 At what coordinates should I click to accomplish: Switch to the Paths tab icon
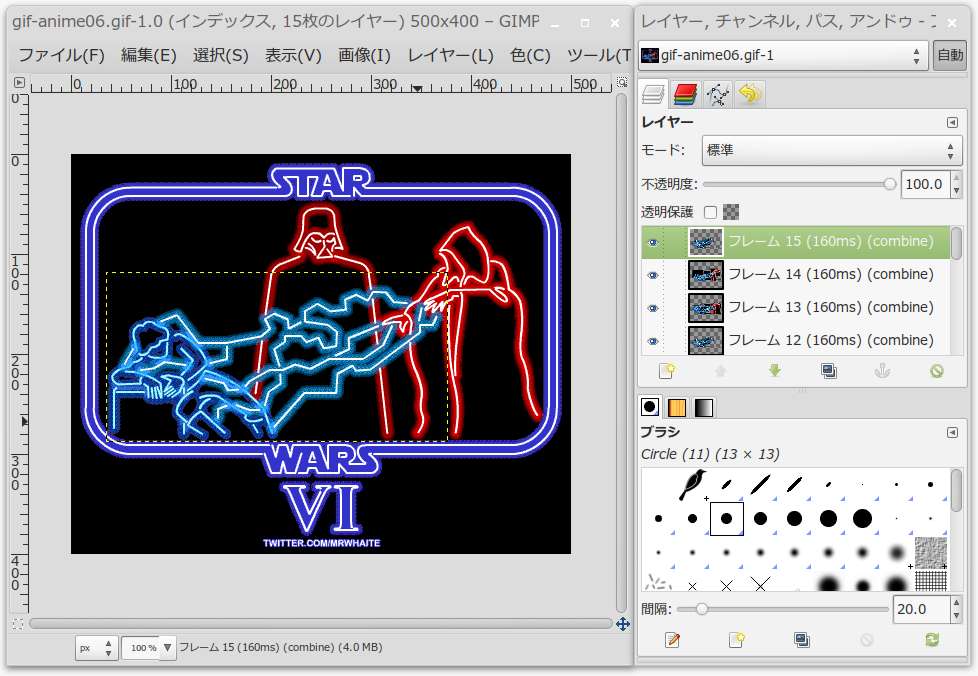tap(717, 94)
